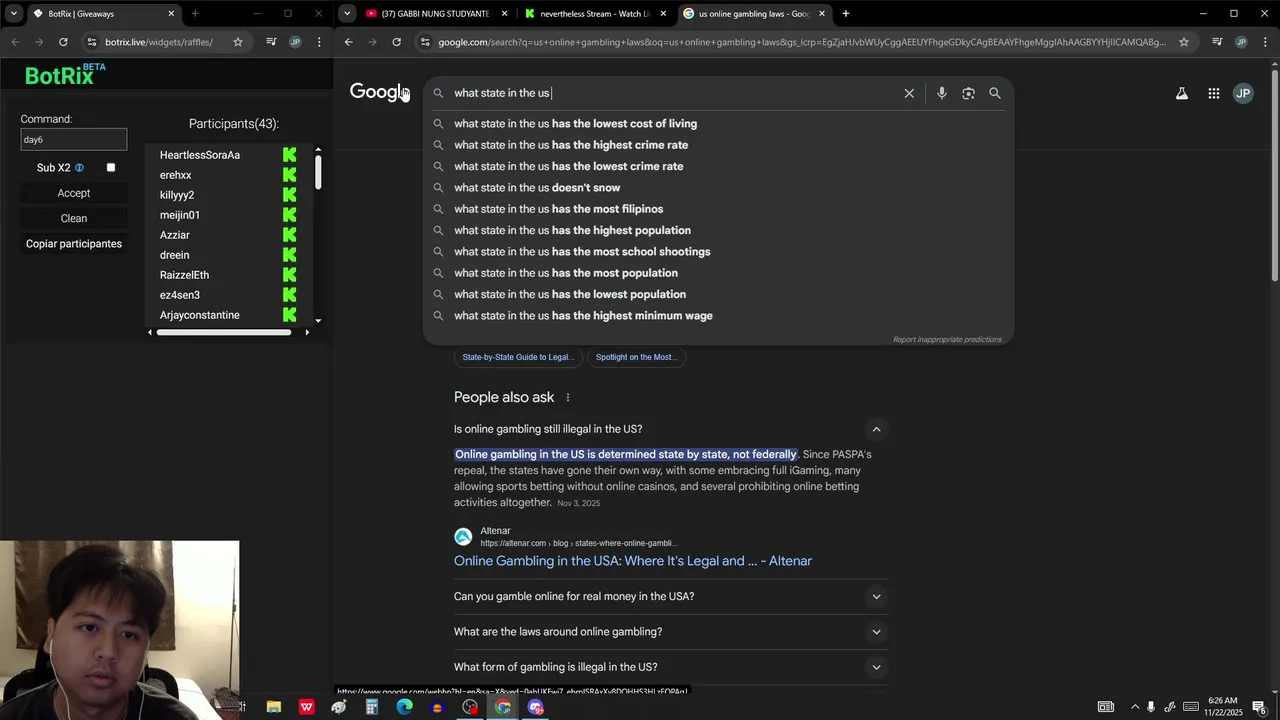Close the BotRix Giveaways tab

(x=171, y=14)
